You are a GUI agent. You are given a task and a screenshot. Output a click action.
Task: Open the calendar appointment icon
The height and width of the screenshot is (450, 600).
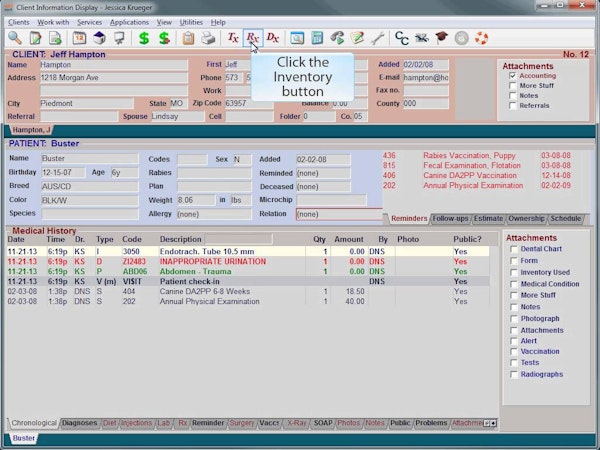[79, 38]
